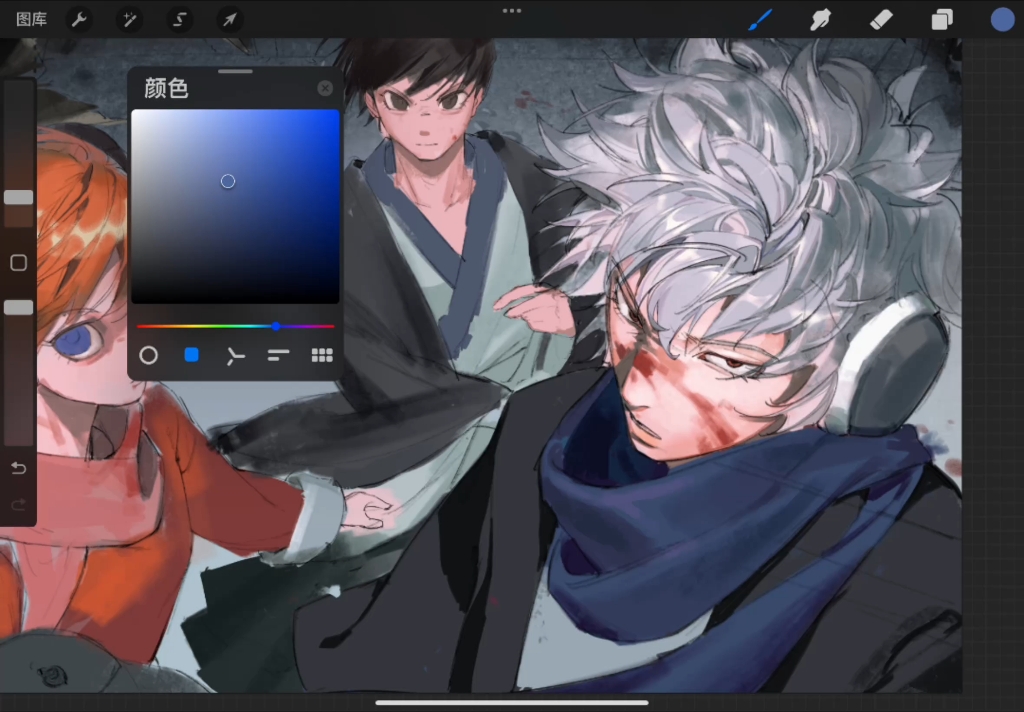Select the Transform arrow tool
Image resolution: width=1024 pixels, height=712 pixels.
[x=229, y=20]
